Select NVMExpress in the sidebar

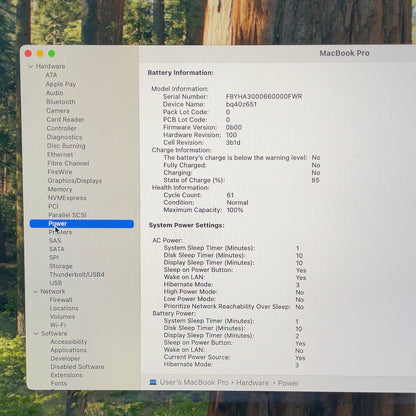[x=67, y=198]
